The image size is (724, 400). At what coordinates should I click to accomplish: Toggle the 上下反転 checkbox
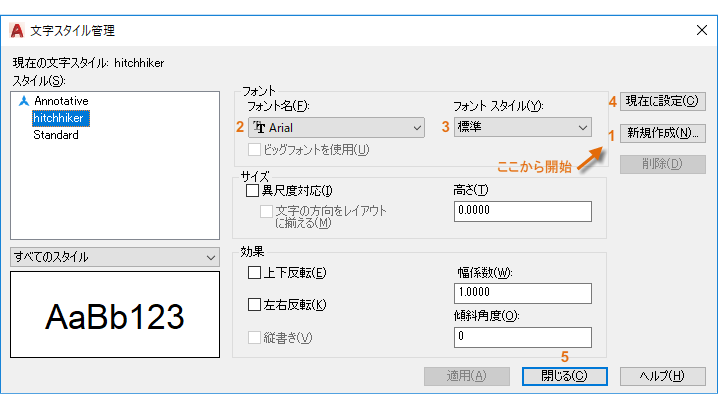254,272
